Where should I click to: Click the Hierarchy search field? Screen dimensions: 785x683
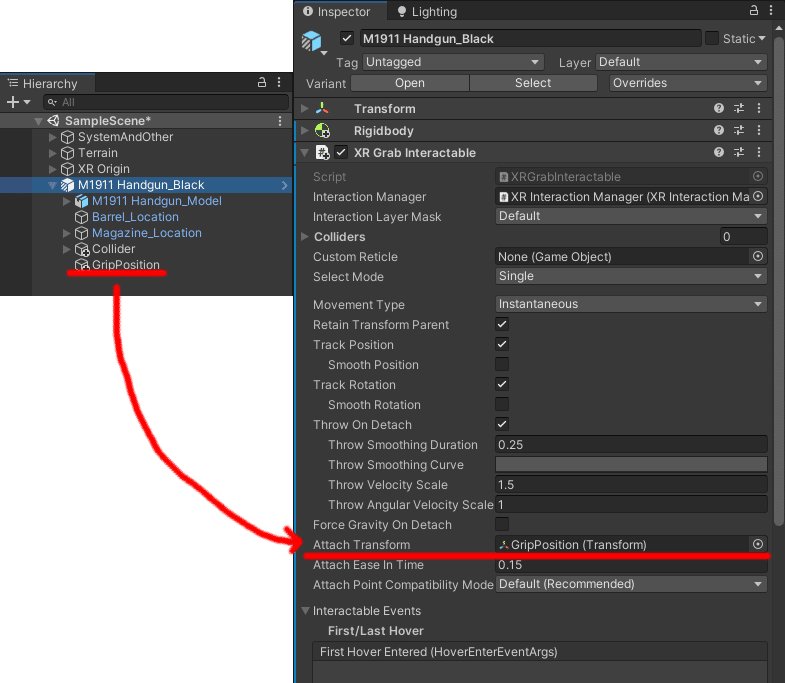click(166, 102)
